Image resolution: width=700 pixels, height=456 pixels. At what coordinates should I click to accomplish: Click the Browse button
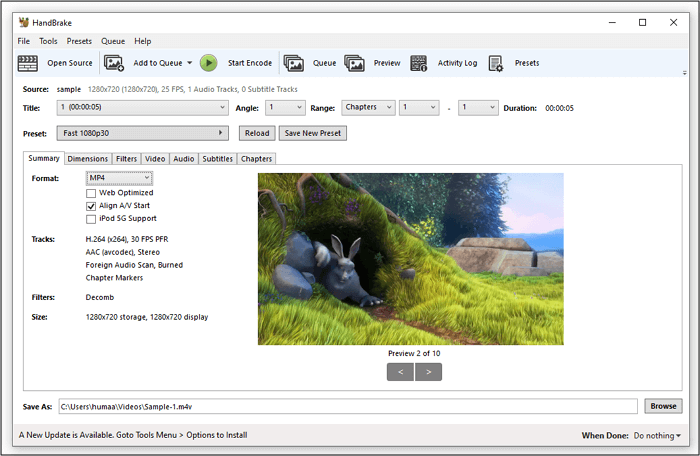point(663,406)
